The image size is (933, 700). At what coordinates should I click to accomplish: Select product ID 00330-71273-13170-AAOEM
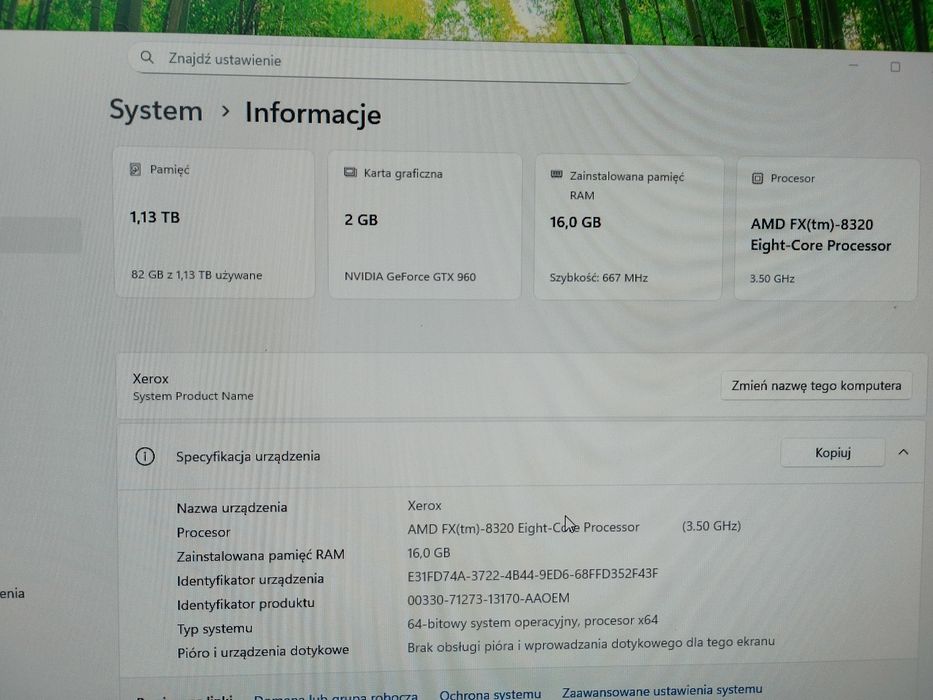coord(488,599)
